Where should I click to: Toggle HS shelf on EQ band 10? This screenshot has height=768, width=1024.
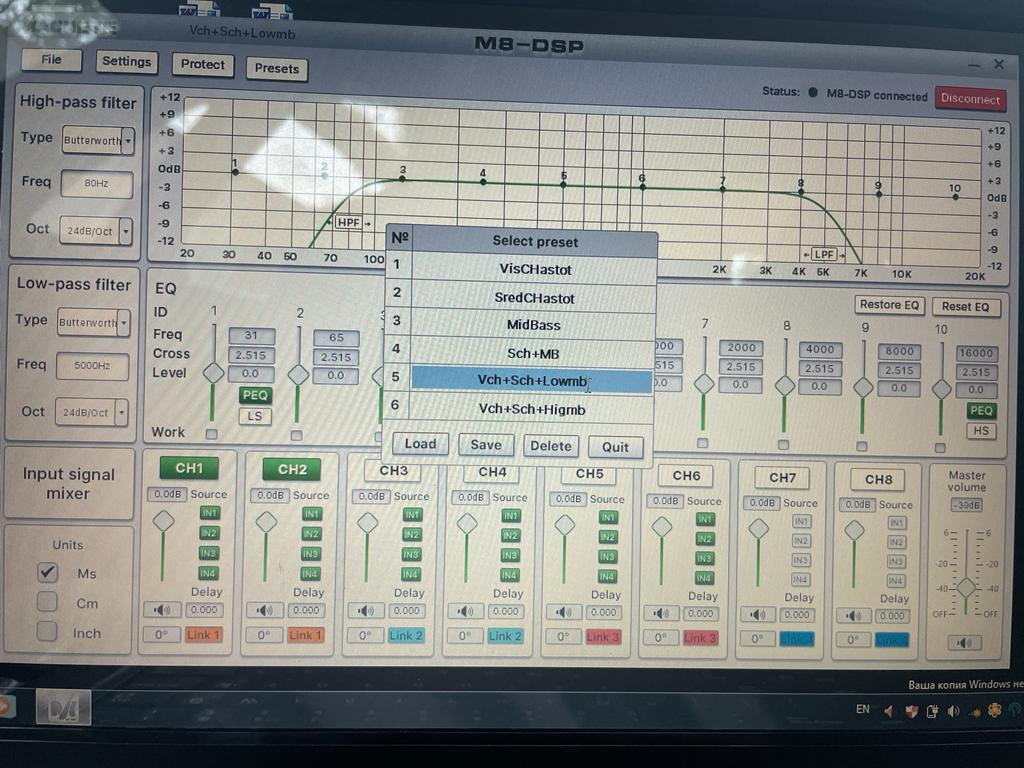click(981, 431)
